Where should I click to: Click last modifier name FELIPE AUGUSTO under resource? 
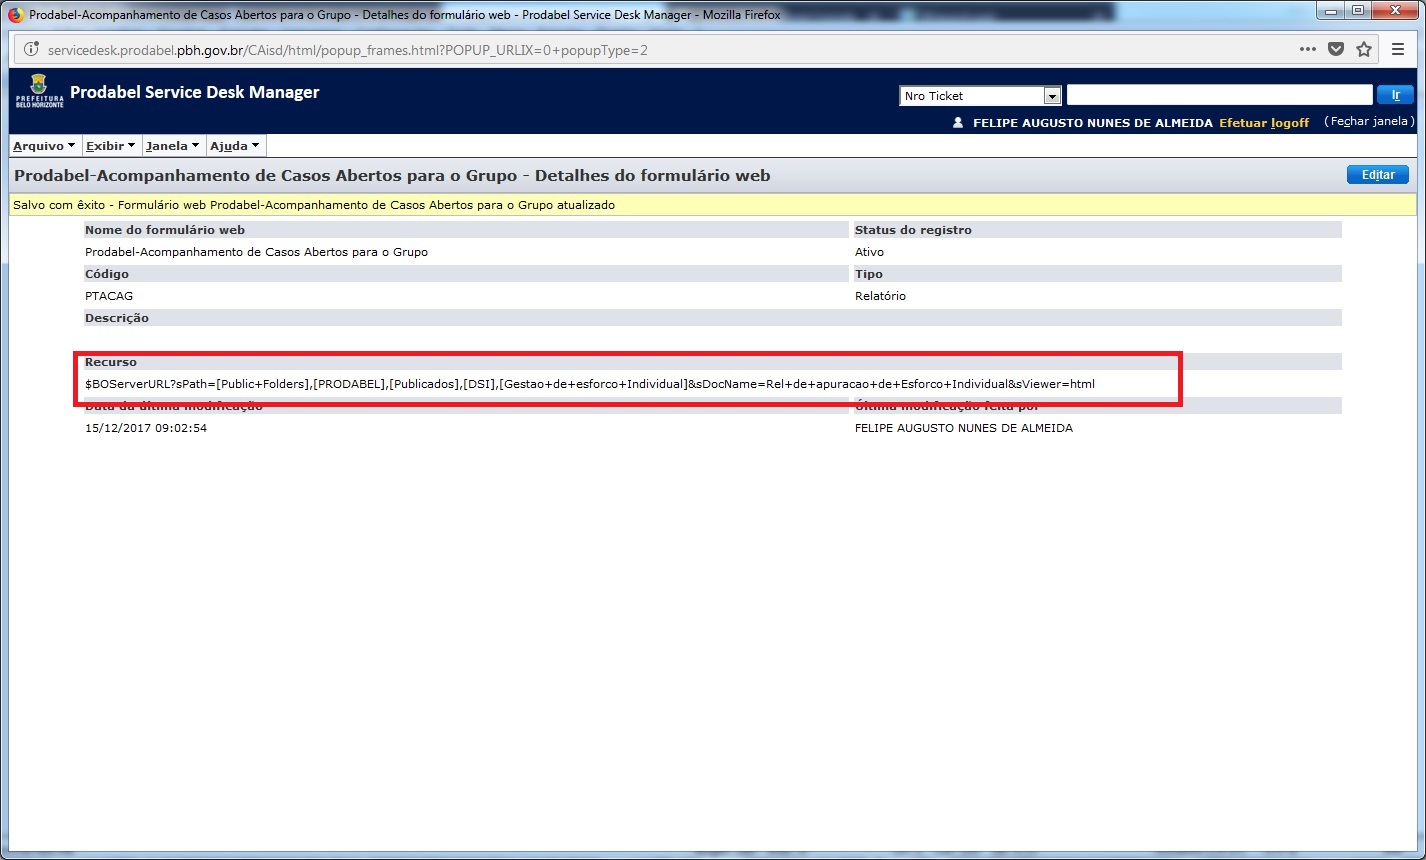tap(964, 428)
